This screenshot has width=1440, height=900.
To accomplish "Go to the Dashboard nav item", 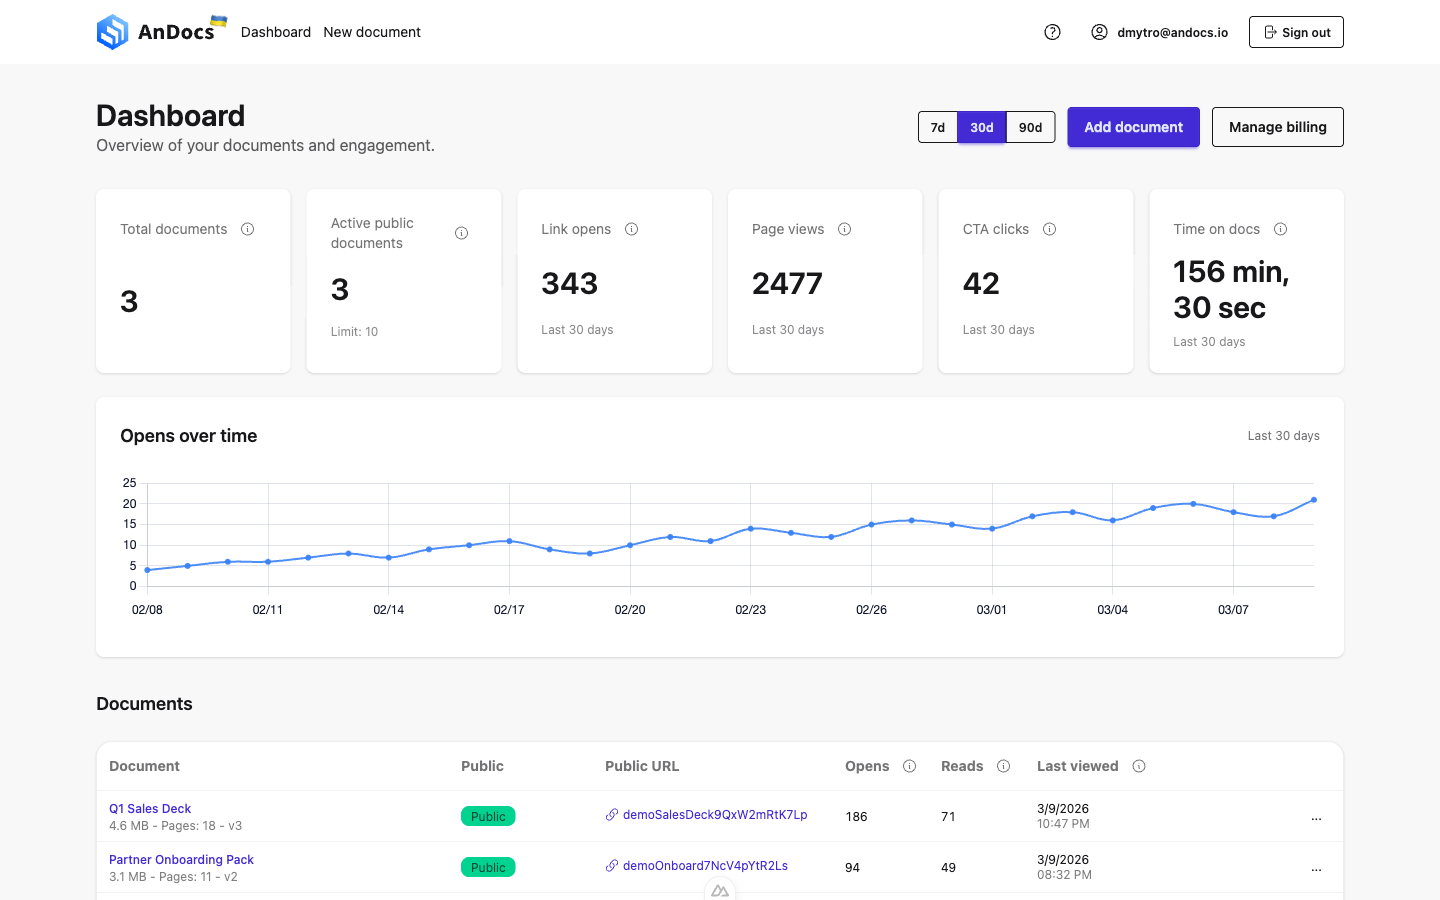I will click(276, 32).
